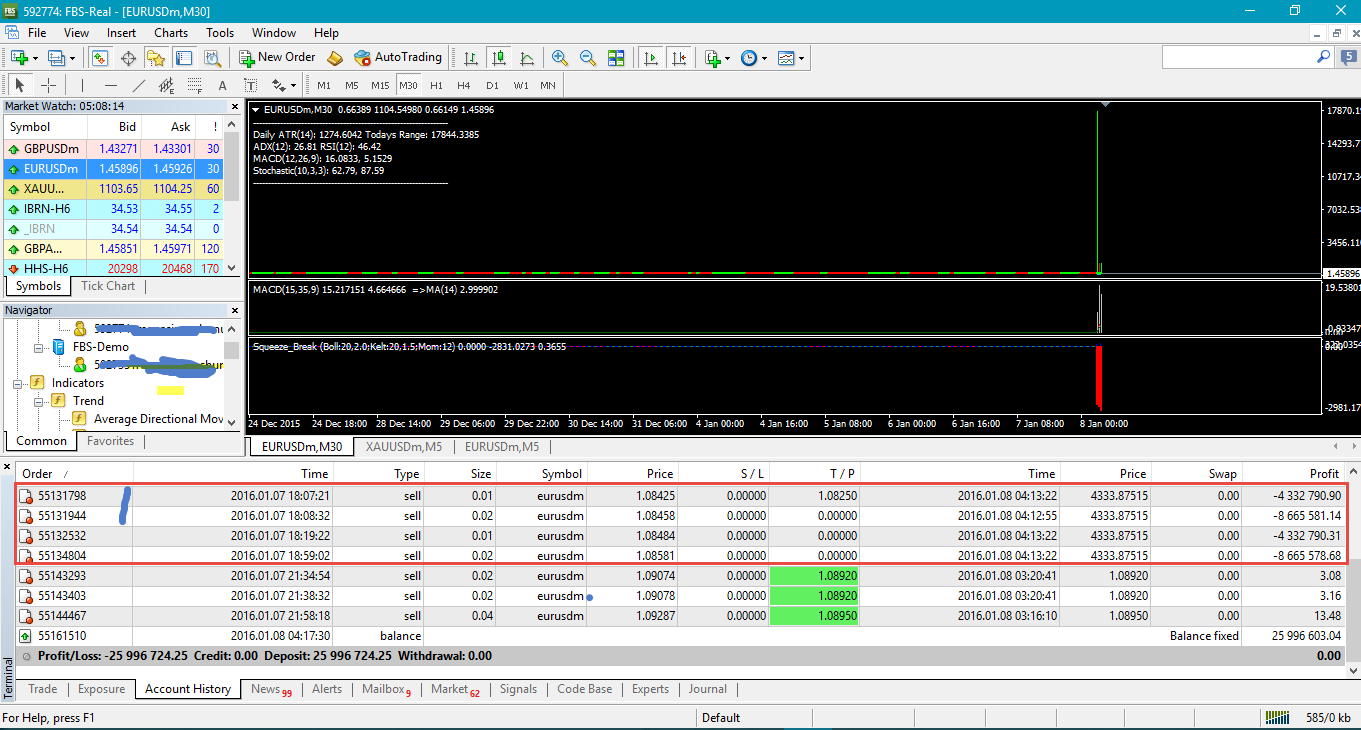Toggle the Market Watch window icon
The height and width of the screenshot is (730, 1361).
pos(100,58)
